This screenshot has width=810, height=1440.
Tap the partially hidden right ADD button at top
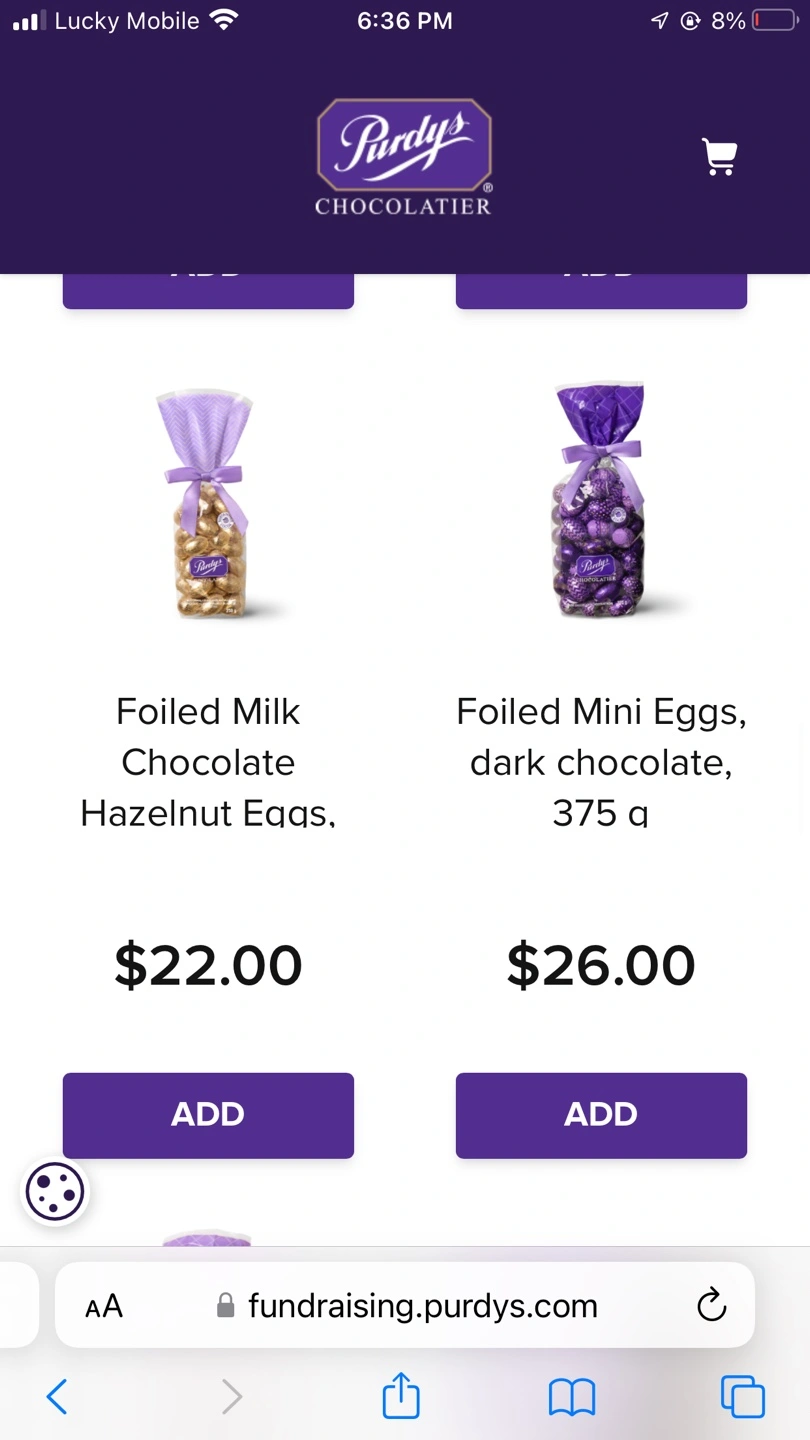click(601, 291)
